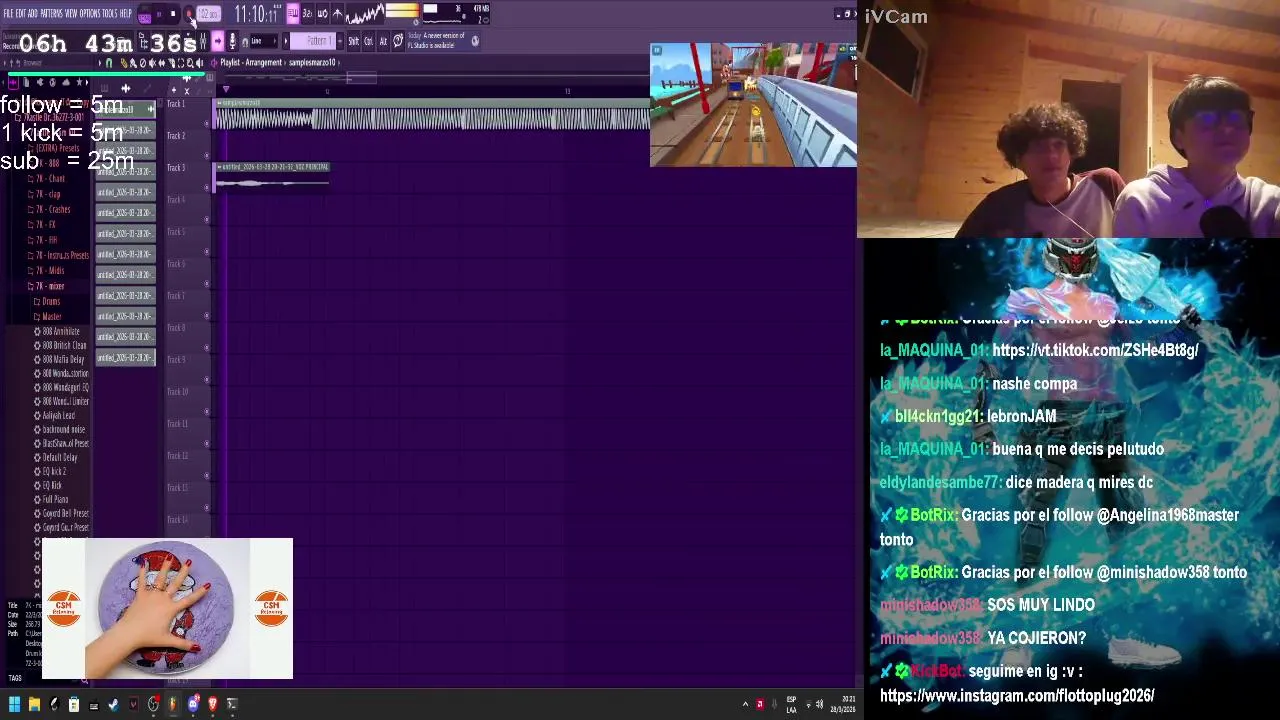Open the FILE menu in FL Studio
The height and width of the screenshot is (720, 1280).
9,13
